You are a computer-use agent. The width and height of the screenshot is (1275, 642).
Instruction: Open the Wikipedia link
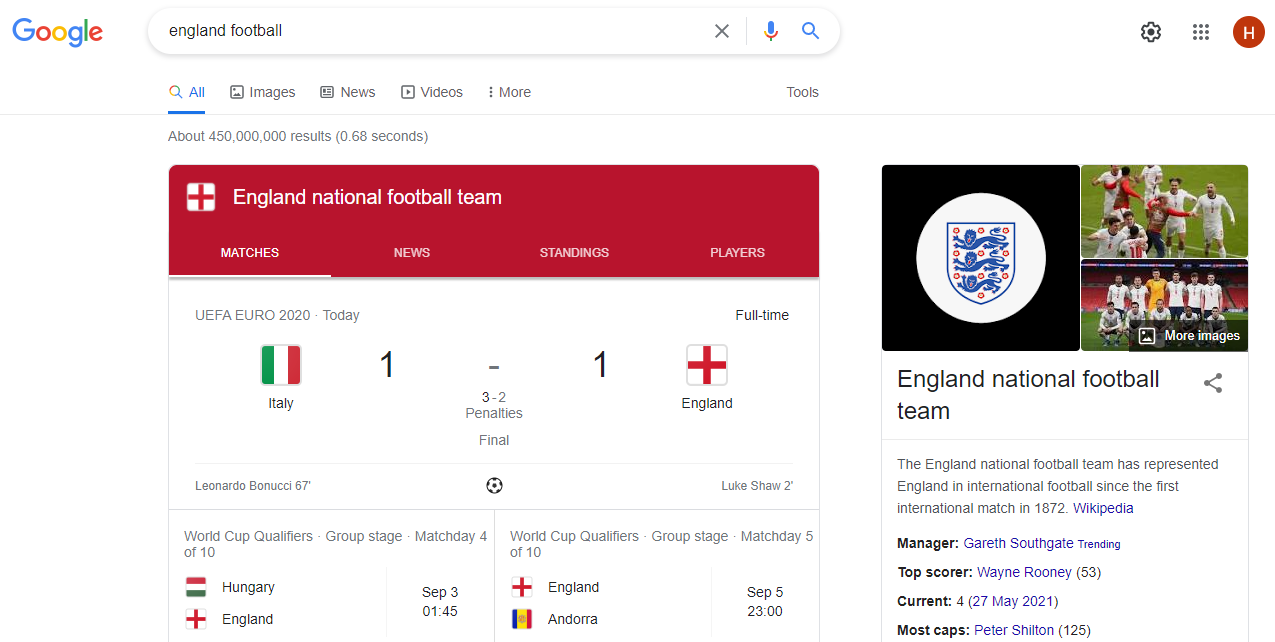[x=1104, y=508]
